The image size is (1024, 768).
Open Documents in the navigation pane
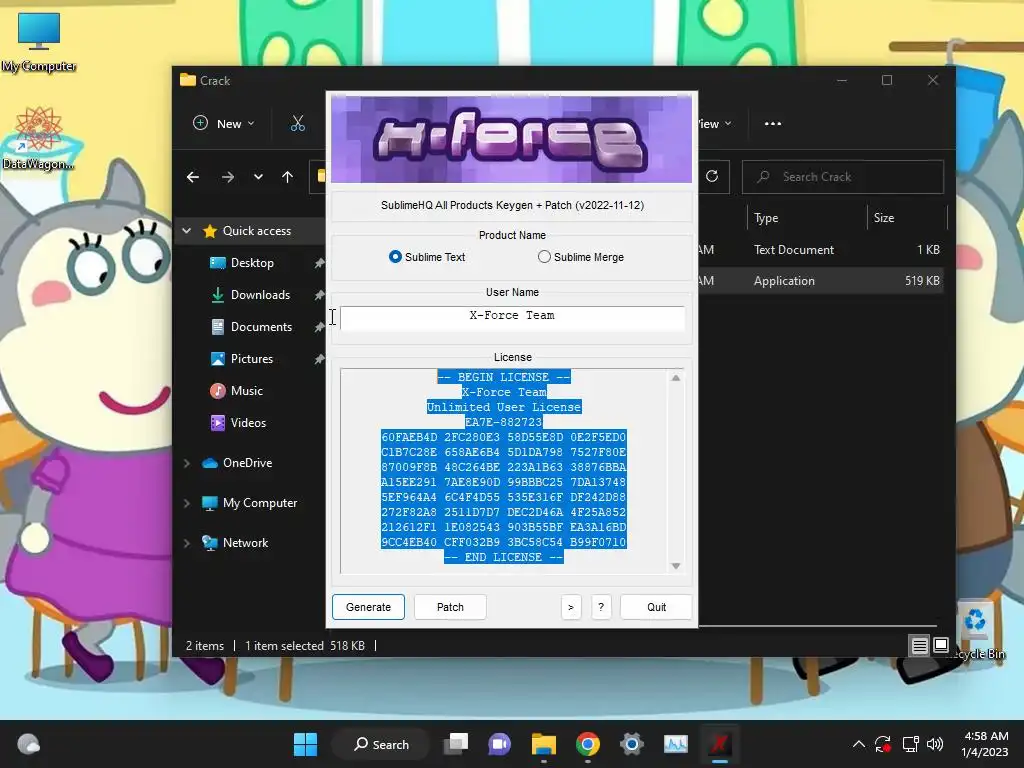[x=261, y=327]
